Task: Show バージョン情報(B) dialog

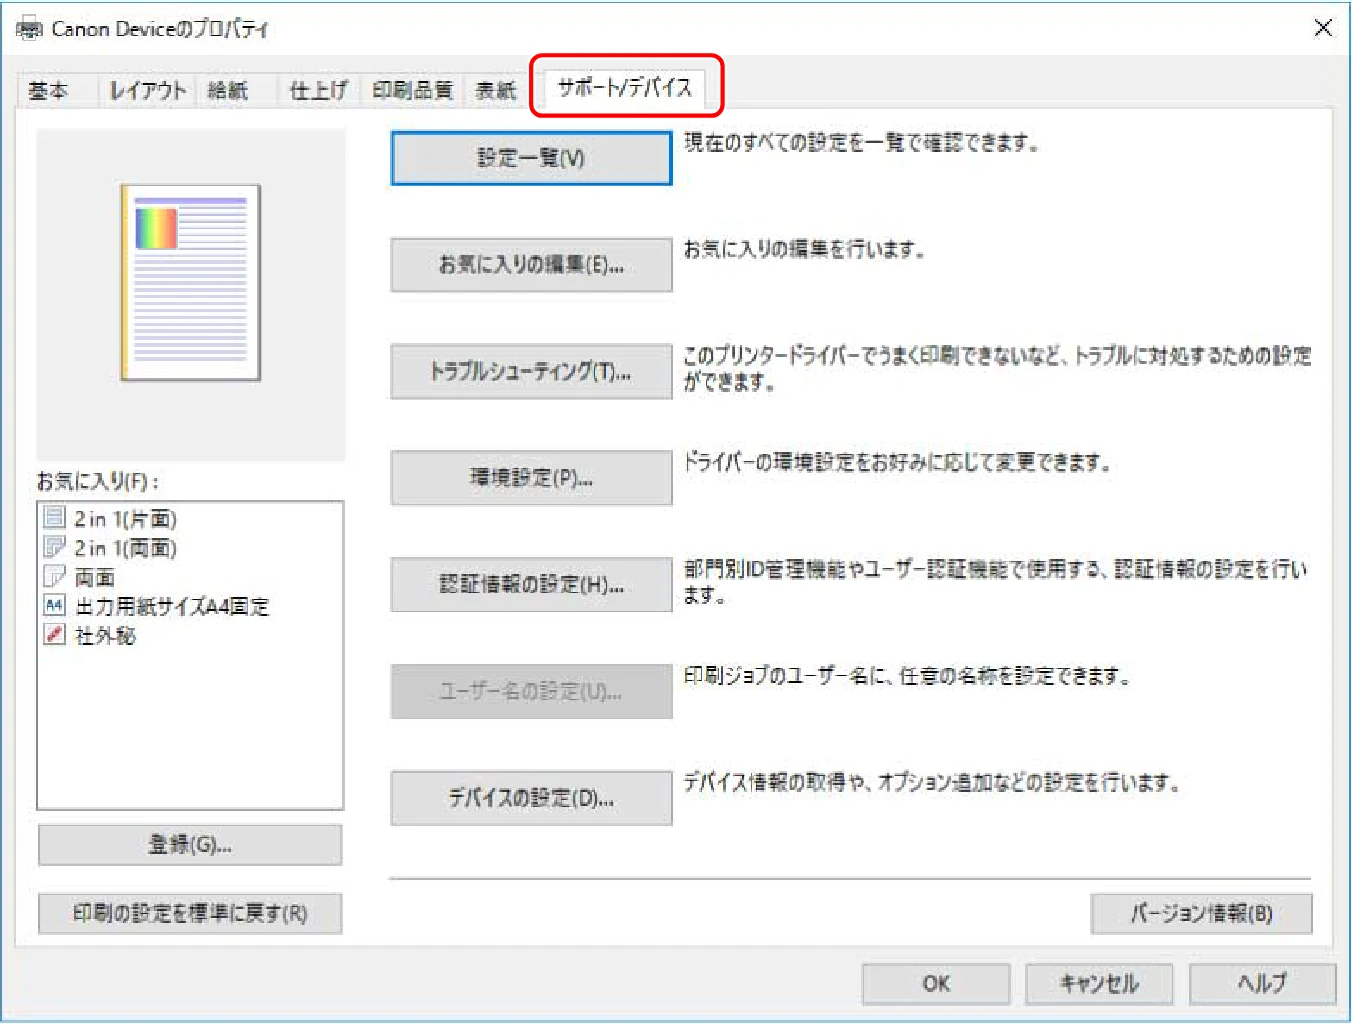Action: click(1201, 913)
